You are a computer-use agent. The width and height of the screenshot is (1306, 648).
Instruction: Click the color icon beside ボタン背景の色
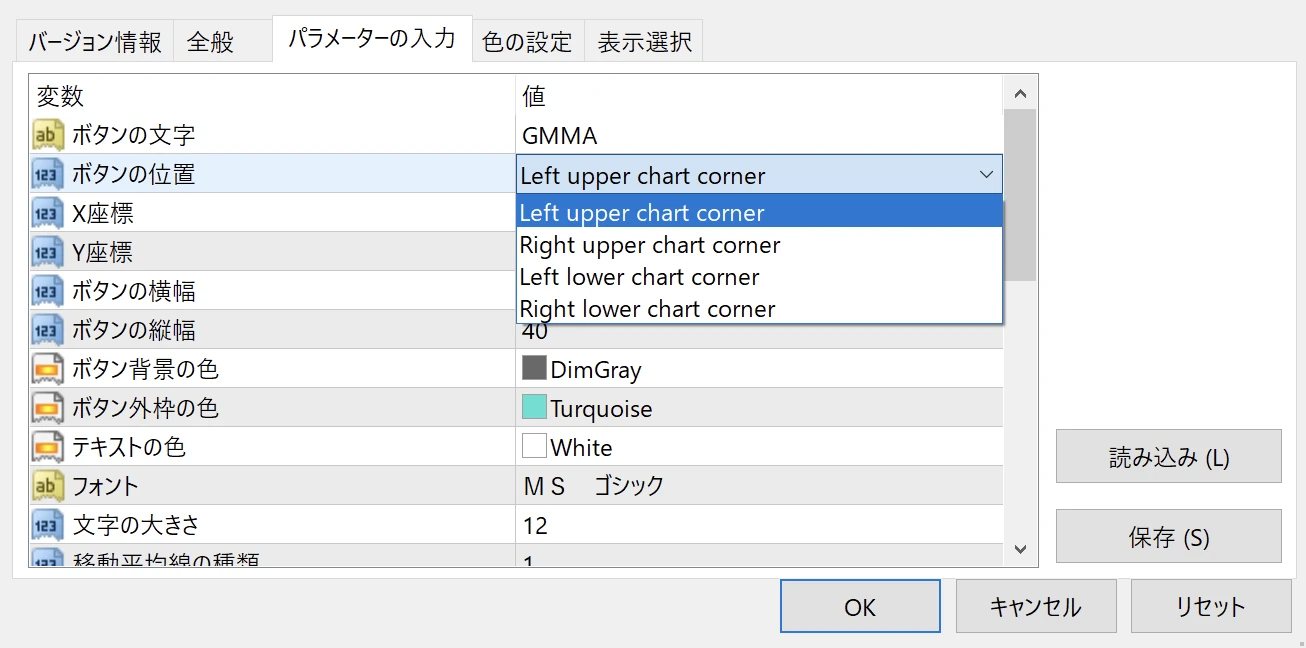[47, 369]
